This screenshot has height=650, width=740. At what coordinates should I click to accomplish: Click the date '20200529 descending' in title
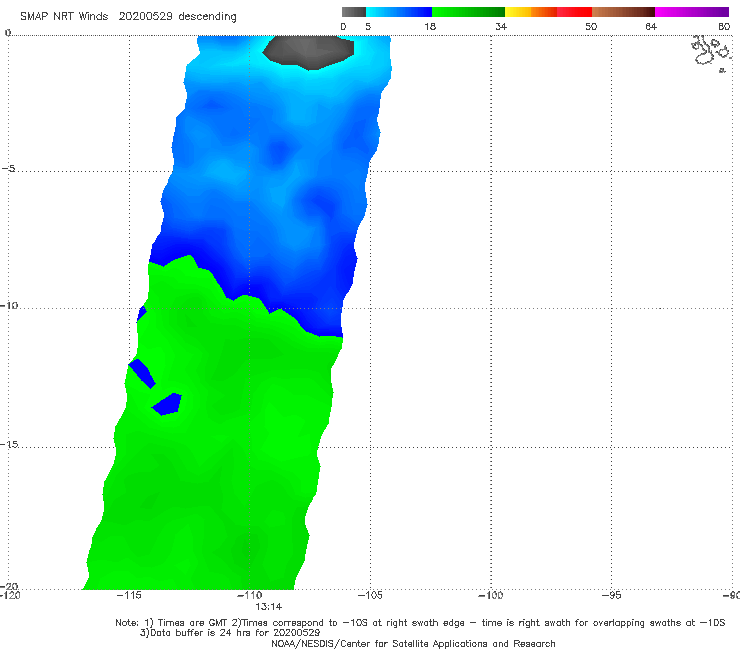pos(177,17)
